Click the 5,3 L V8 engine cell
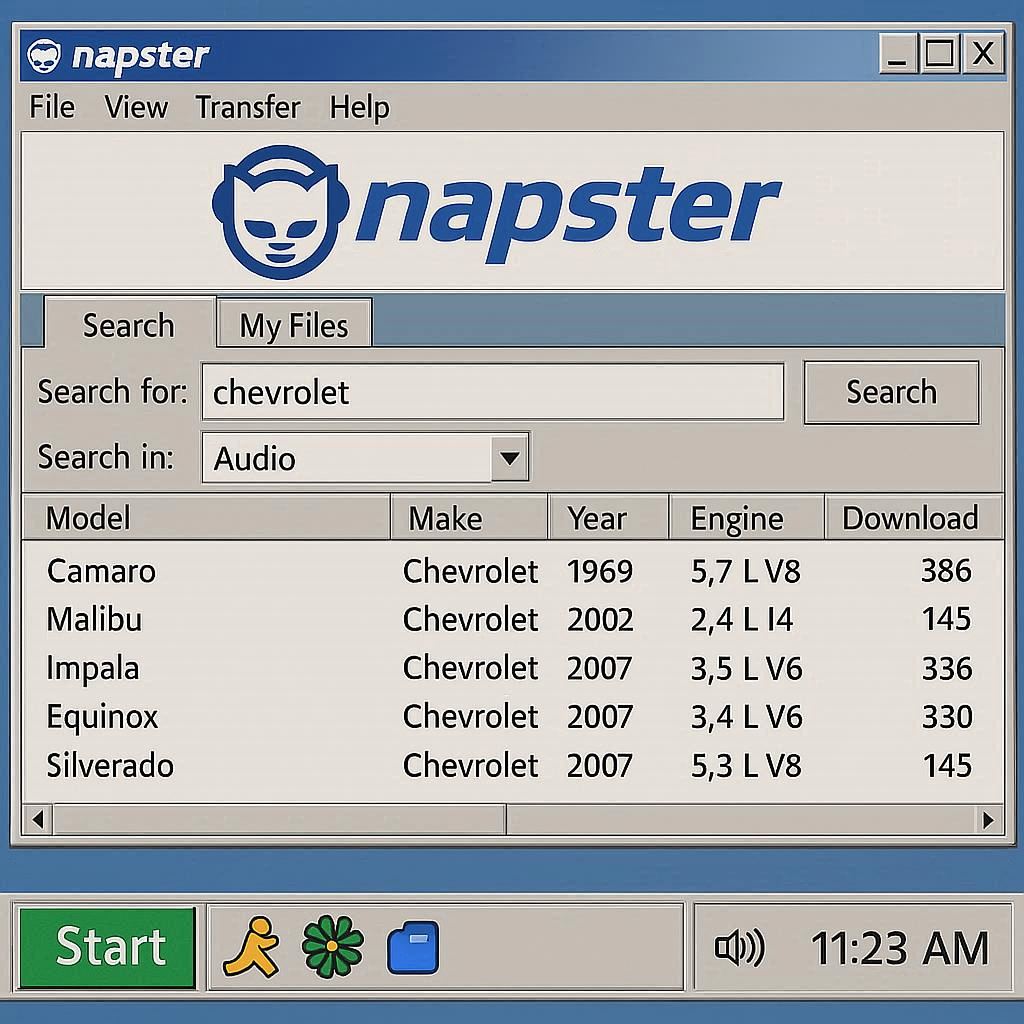 click(x=746, y=766)
